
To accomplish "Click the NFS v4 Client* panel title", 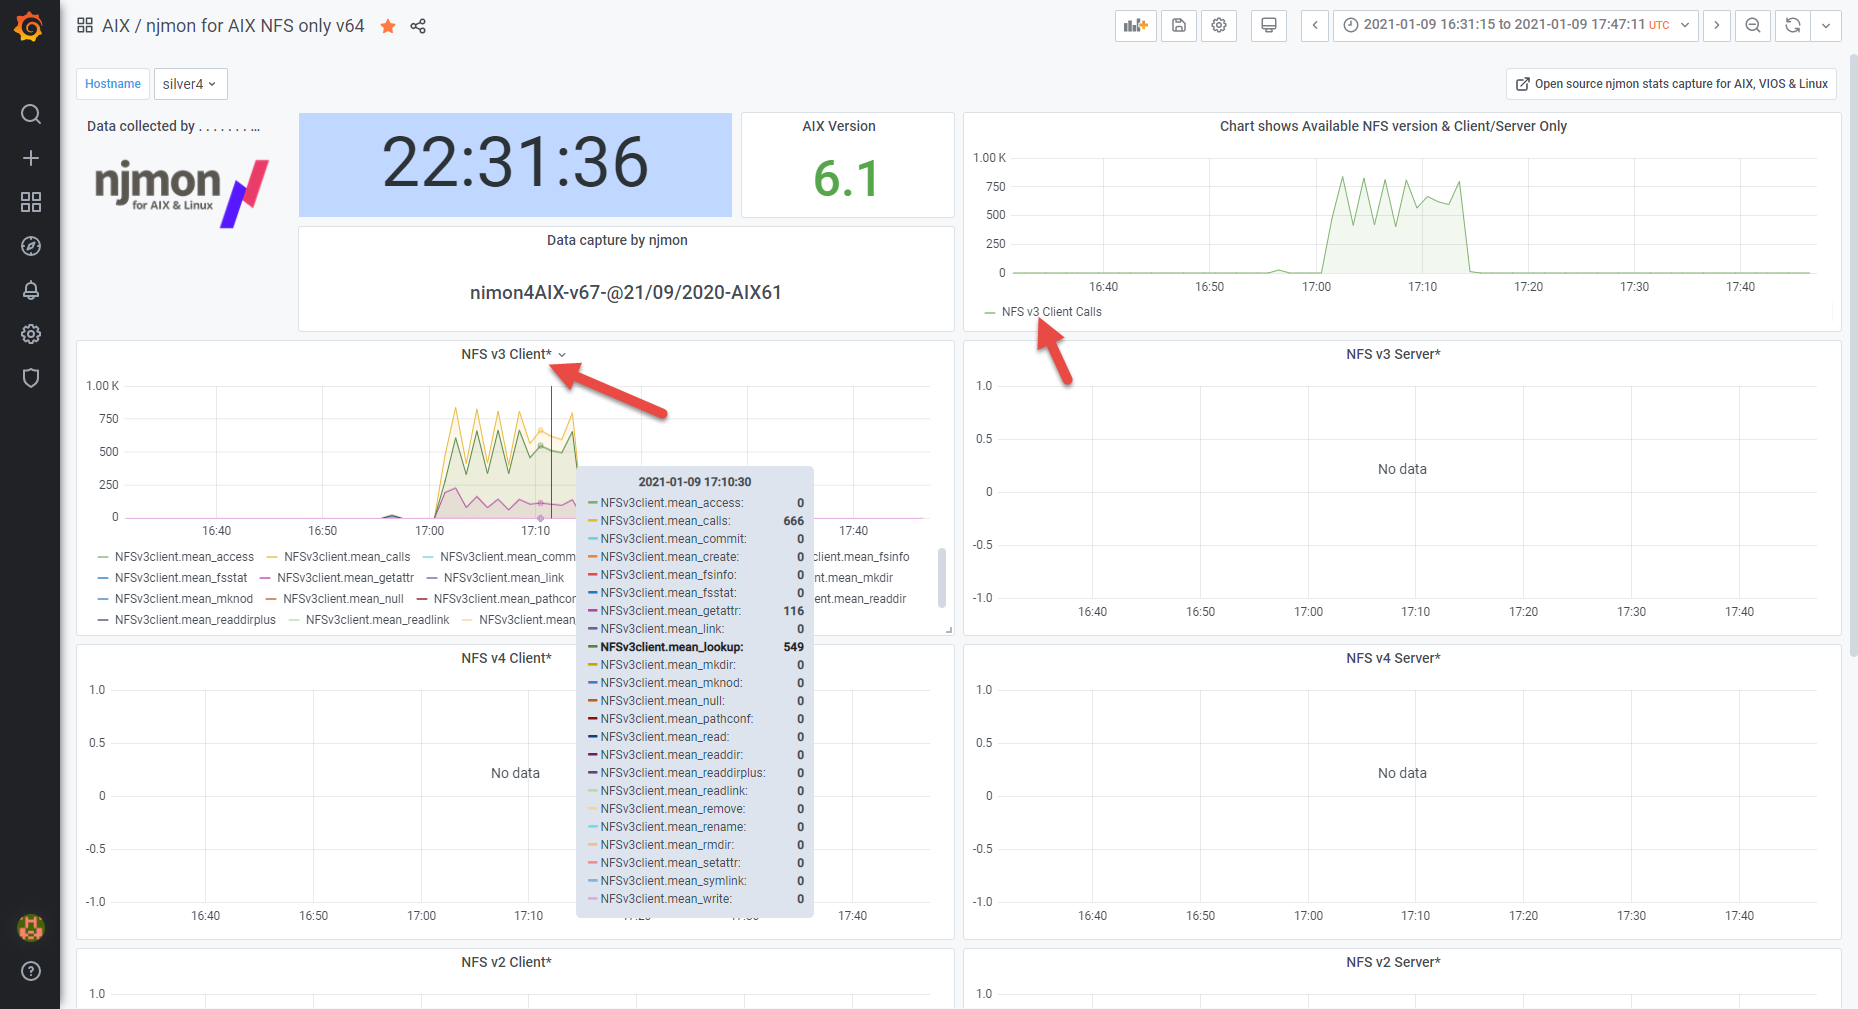I will [x=506, y=658].
